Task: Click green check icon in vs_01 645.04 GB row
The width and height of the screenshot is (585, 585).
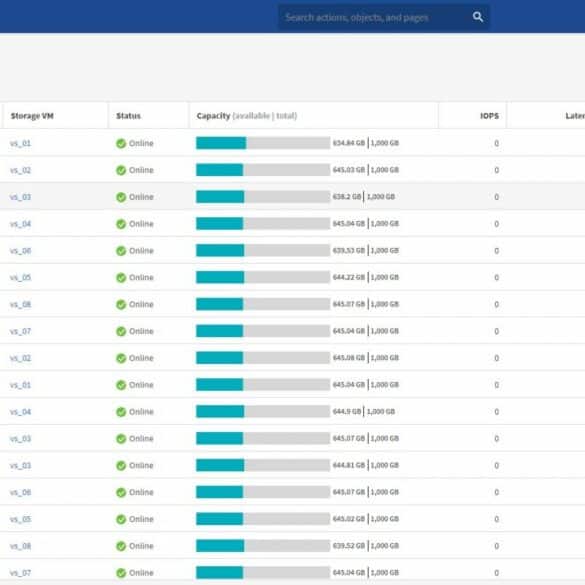Action: coord(121,385)
